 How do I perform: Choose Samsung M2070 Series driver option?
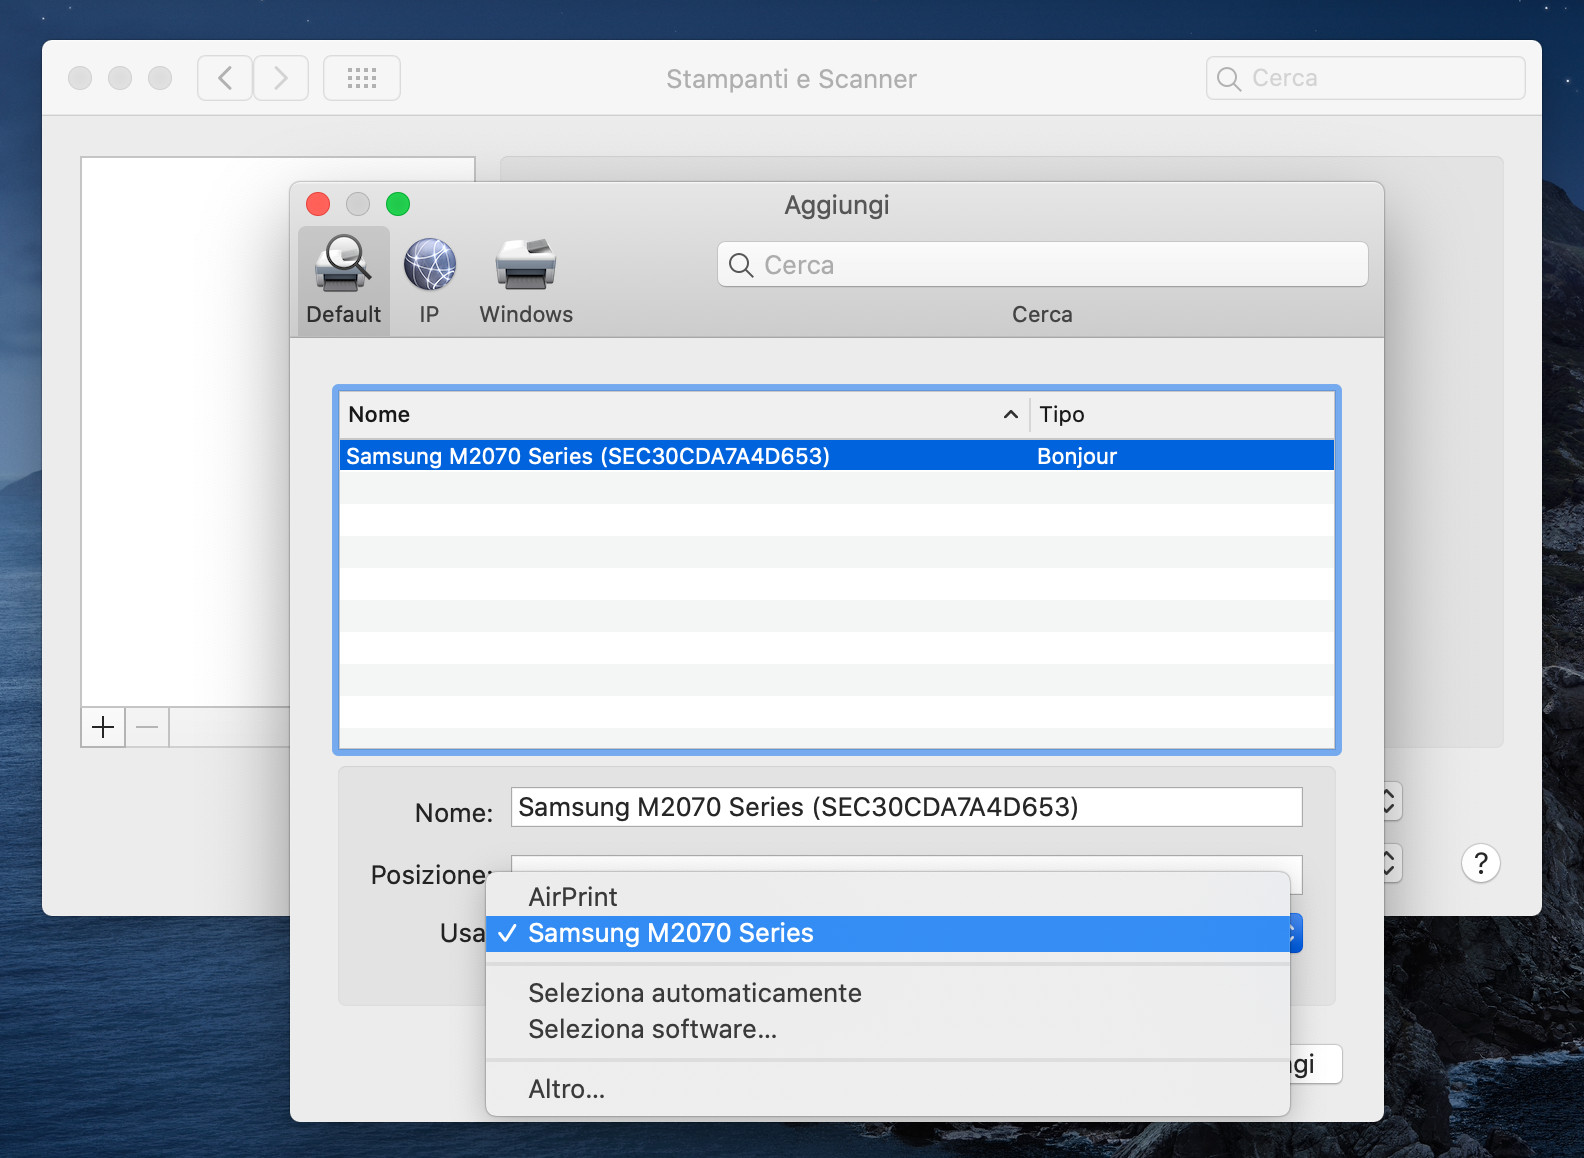(x=888, y=933)
